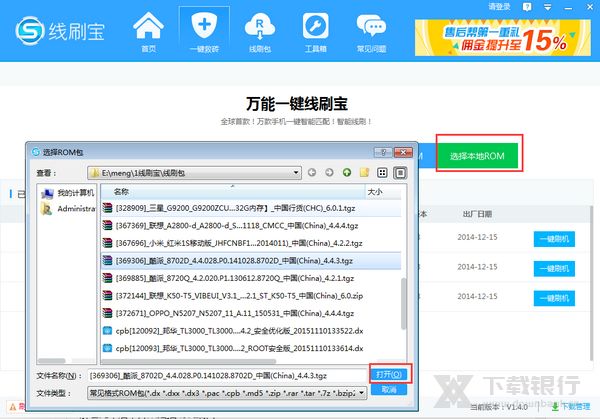
Task: Select the cpb[120092] 邦华 TL3000 dx file
Action: [x=251, y=331]
